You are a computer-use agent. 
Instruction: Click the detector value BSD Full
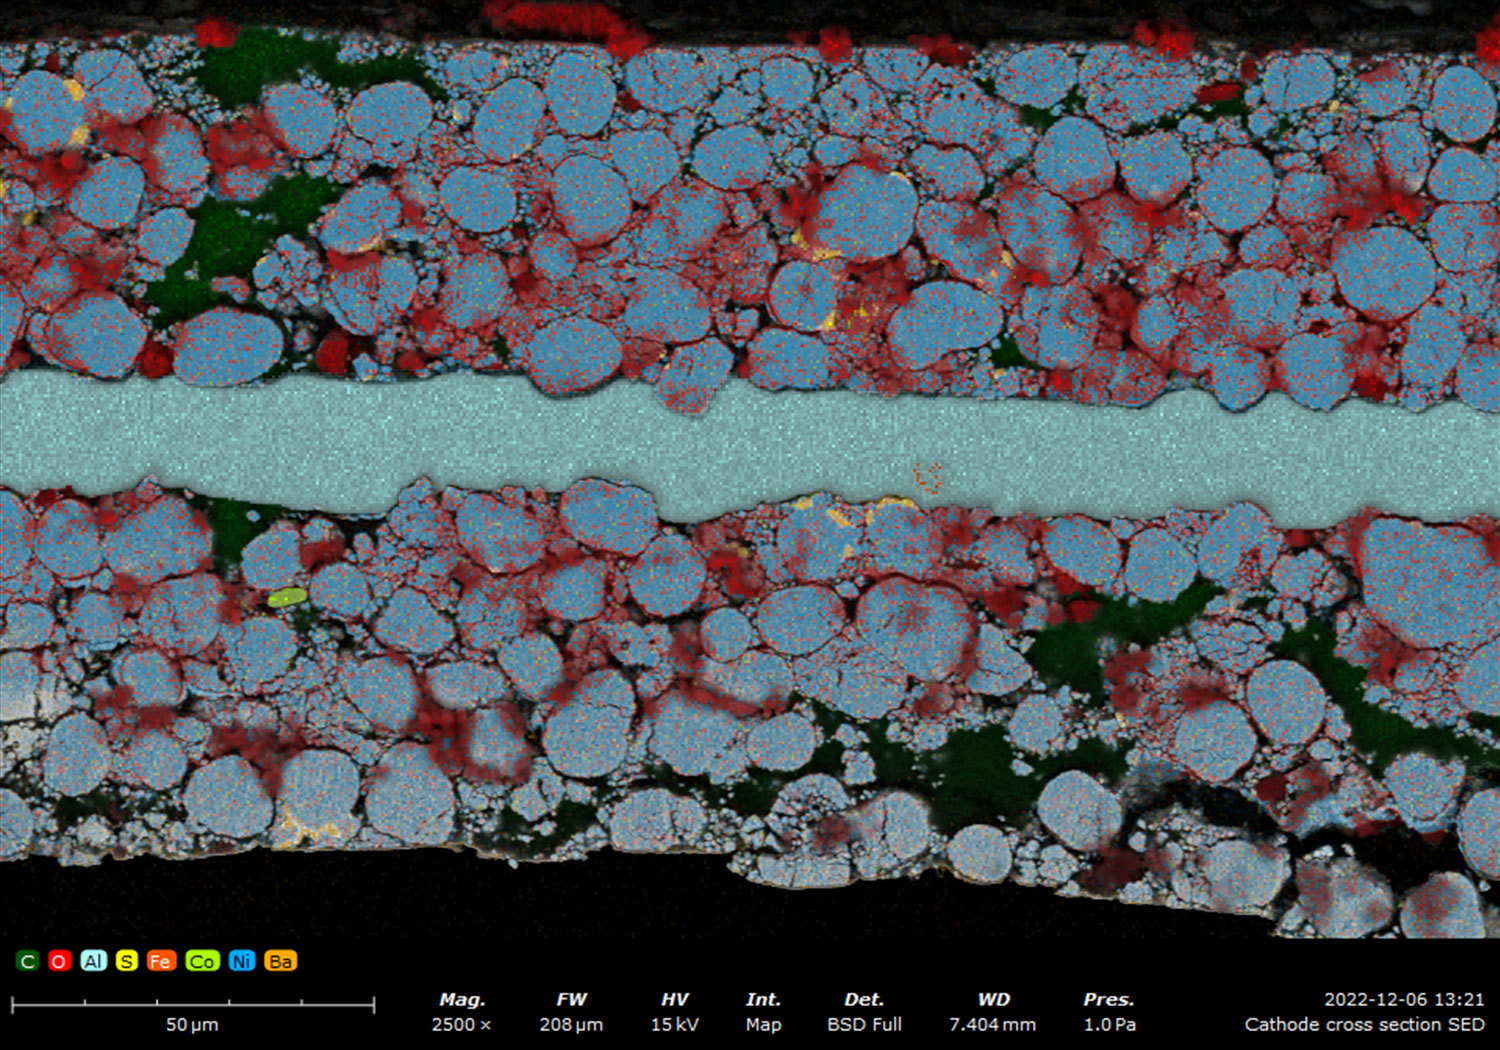coord(865,1025)
